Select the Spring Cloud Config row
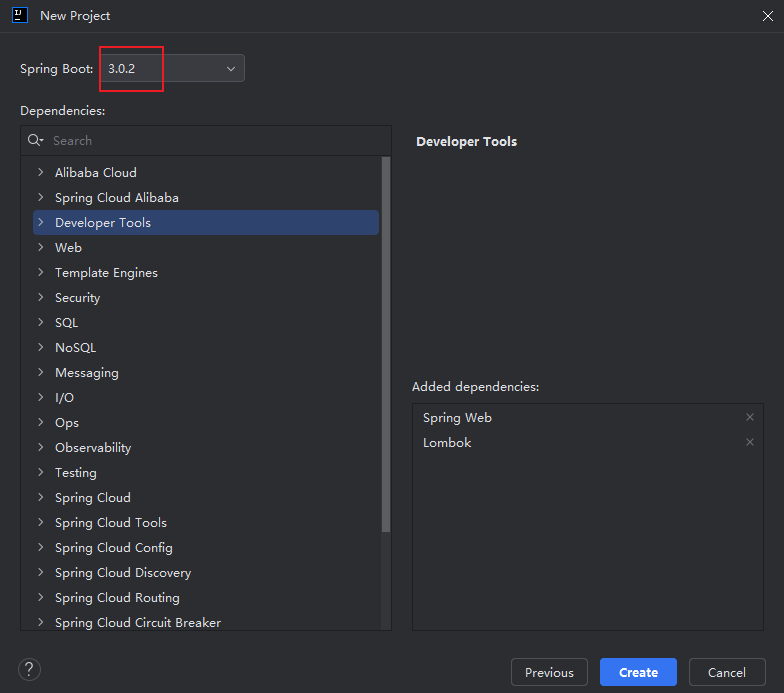784x693 pixels. (206, 548)
